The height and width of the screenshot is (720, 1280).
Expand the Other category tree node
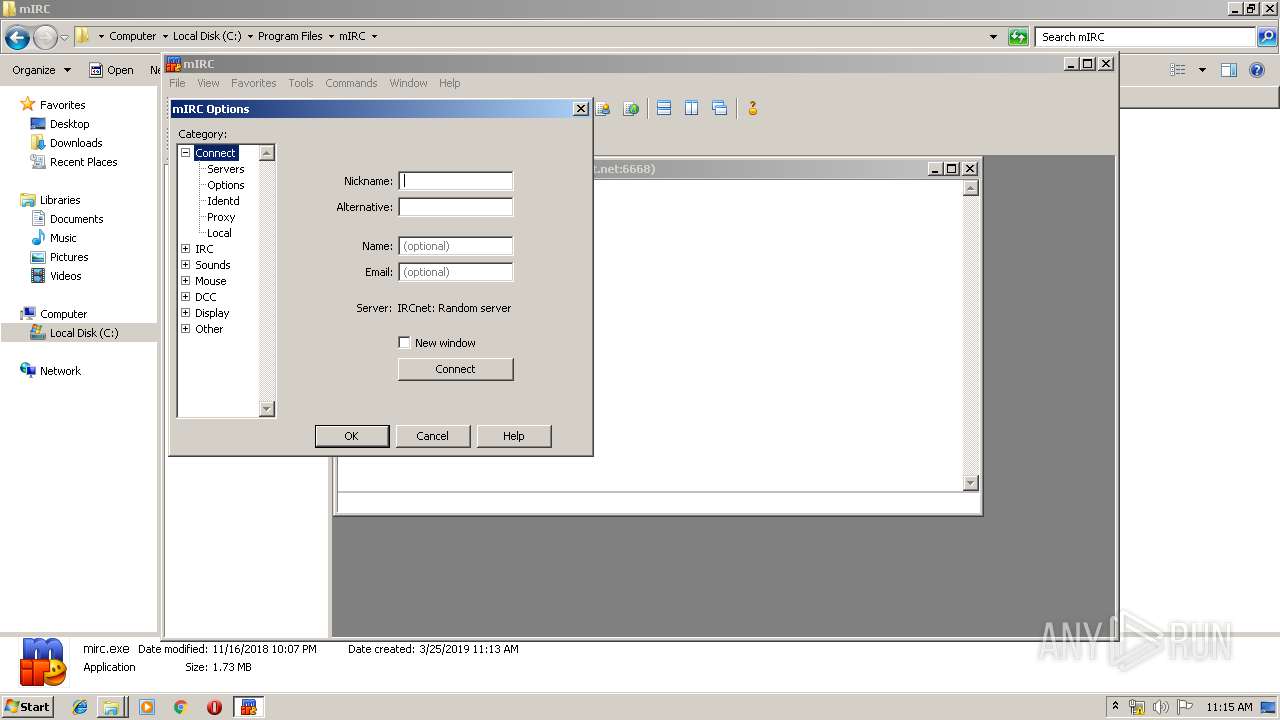185,329
